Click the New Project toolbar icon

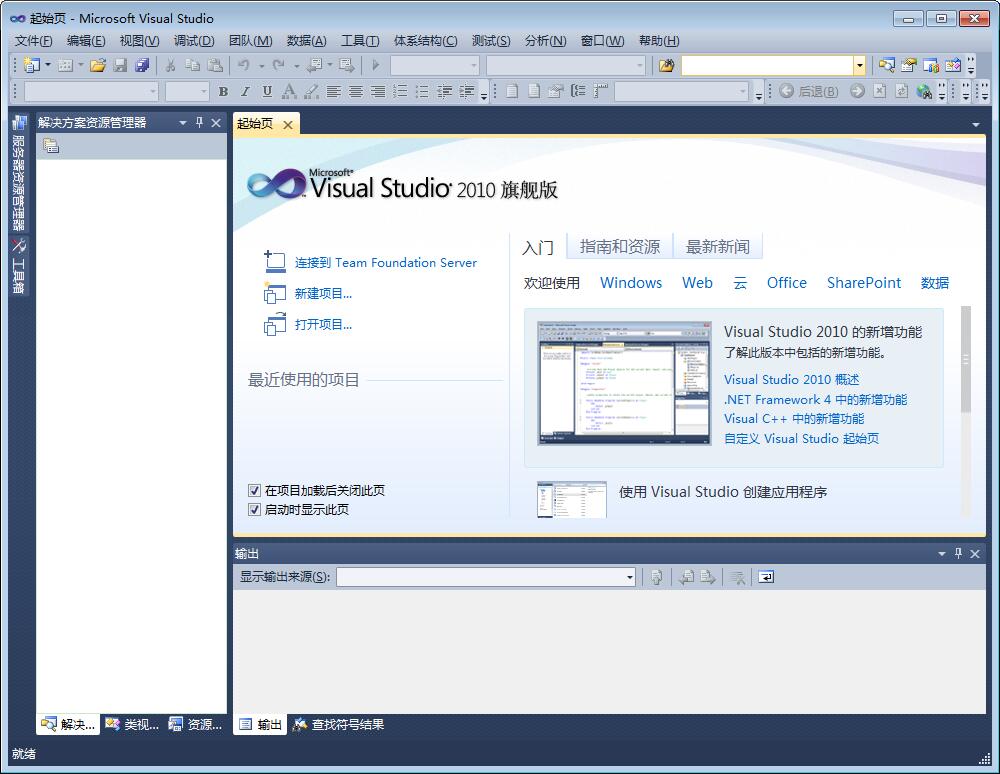(31, 65)
